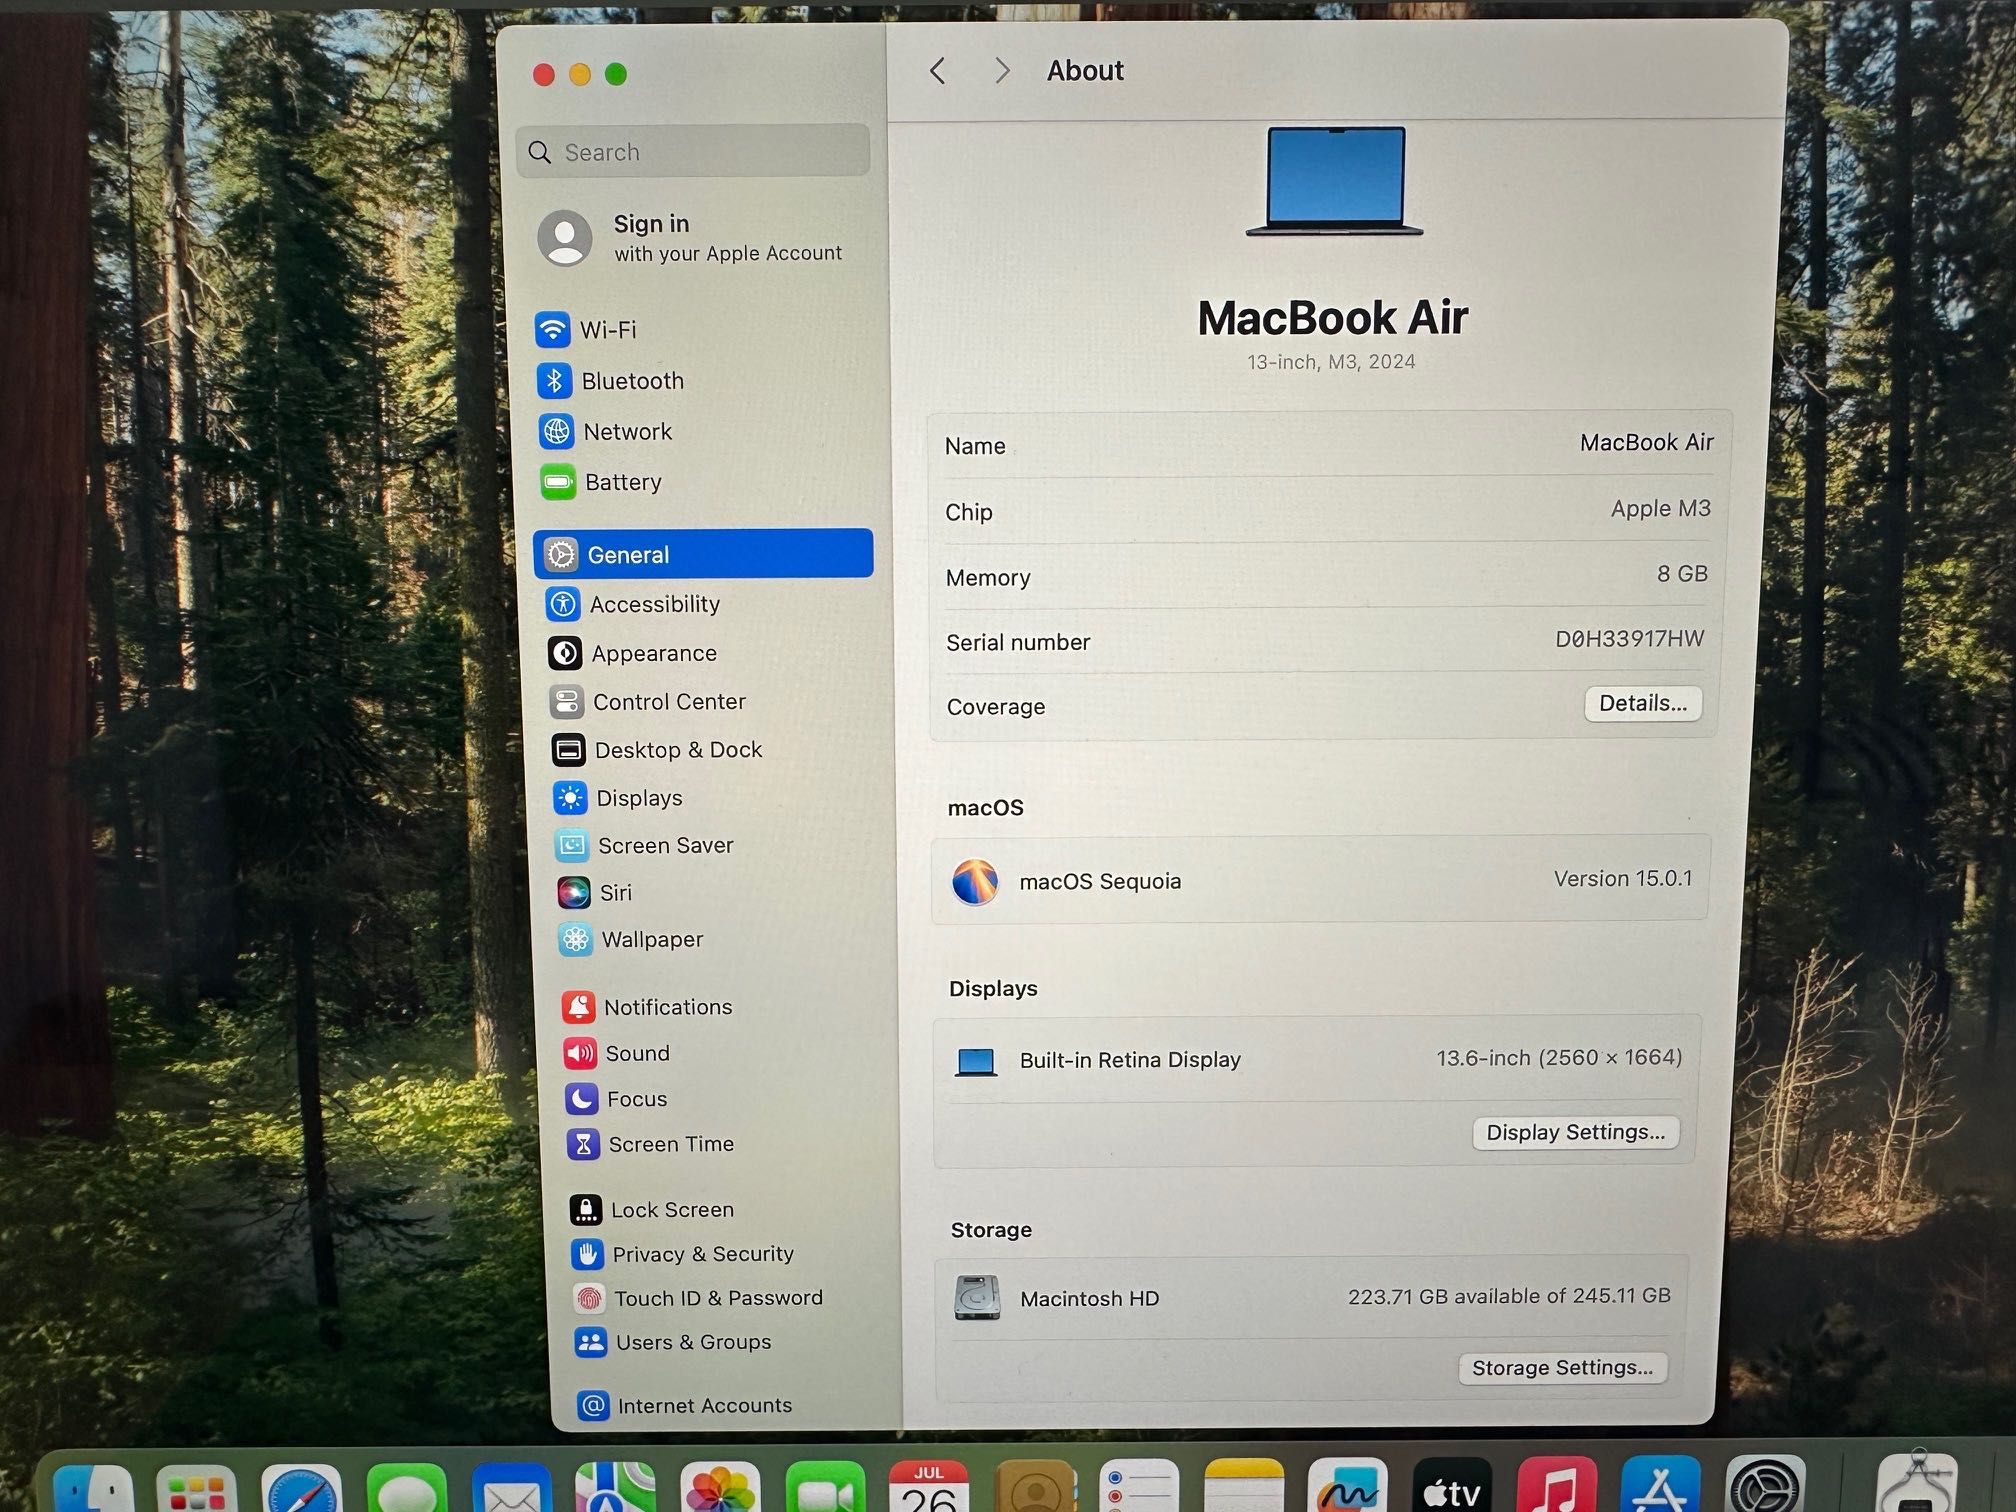Open Desktop & Dock settings

[x=657, y=750]
